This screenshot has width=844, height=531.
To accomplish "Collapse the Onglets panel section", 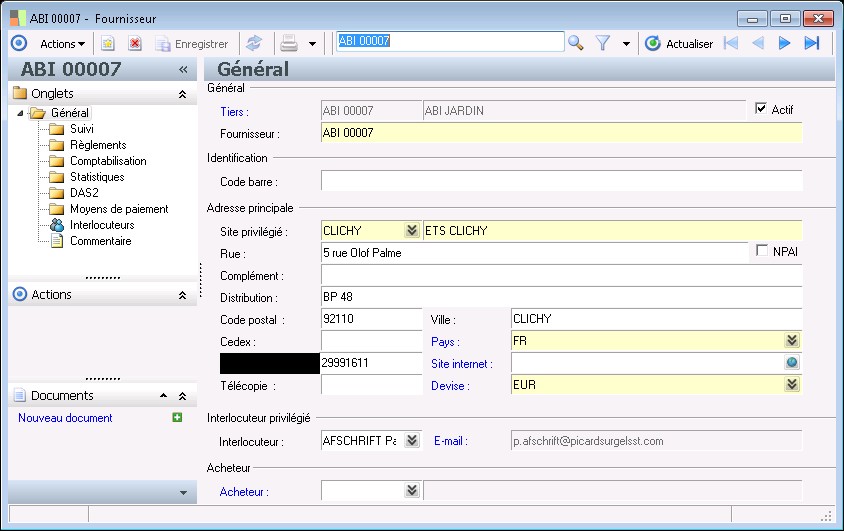I will click(182, 94).
